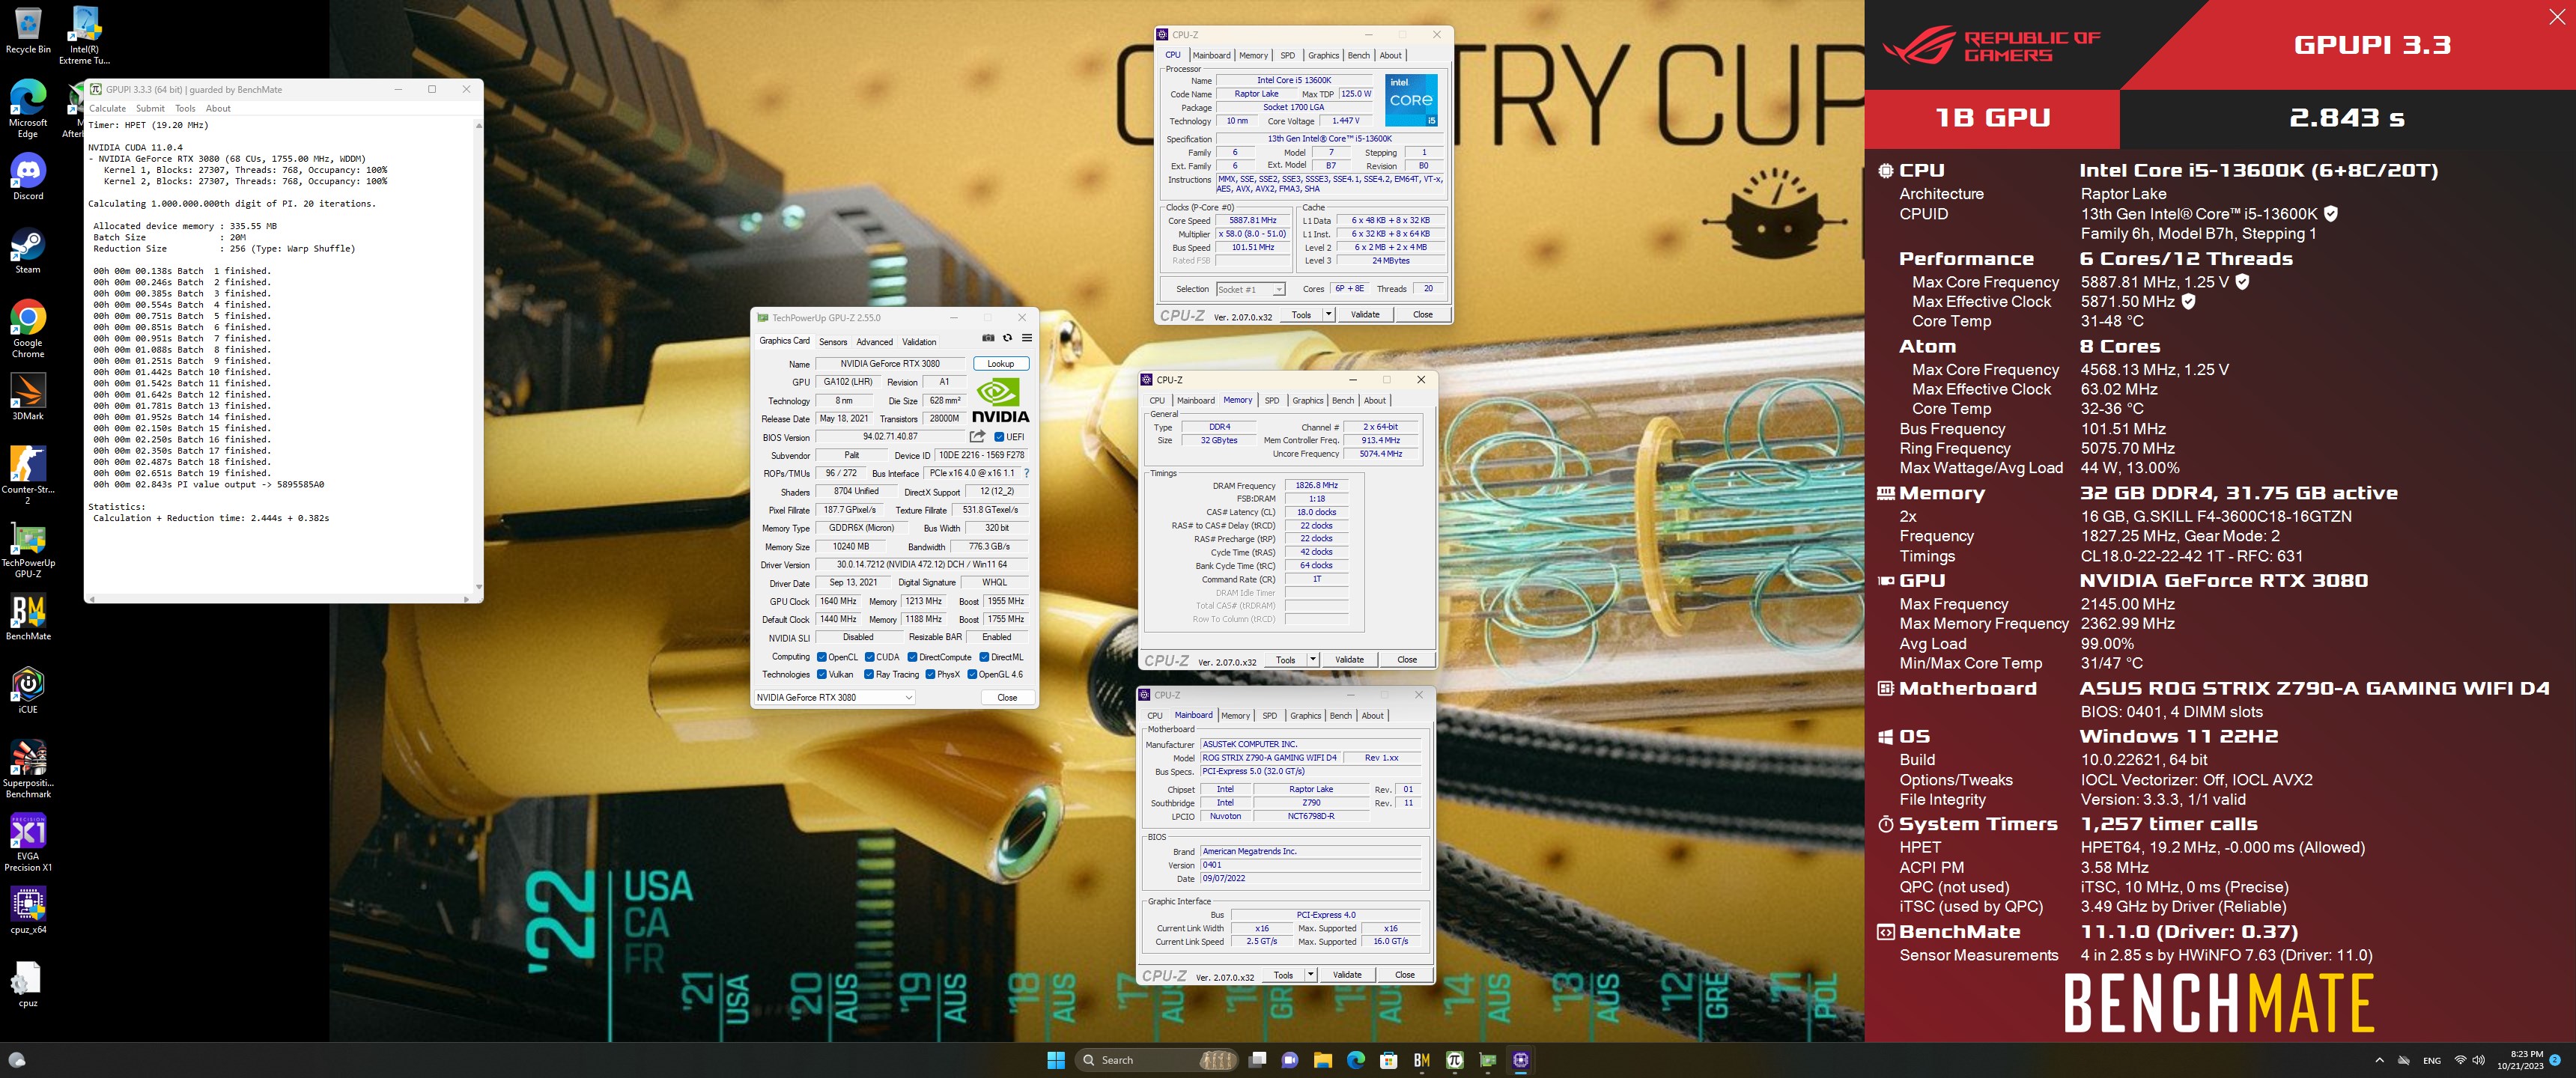The width and height of the screenshot is (2576, 1078).
Task: Launch Google Chrome desktop icon
Action: (x=28, y=328)
